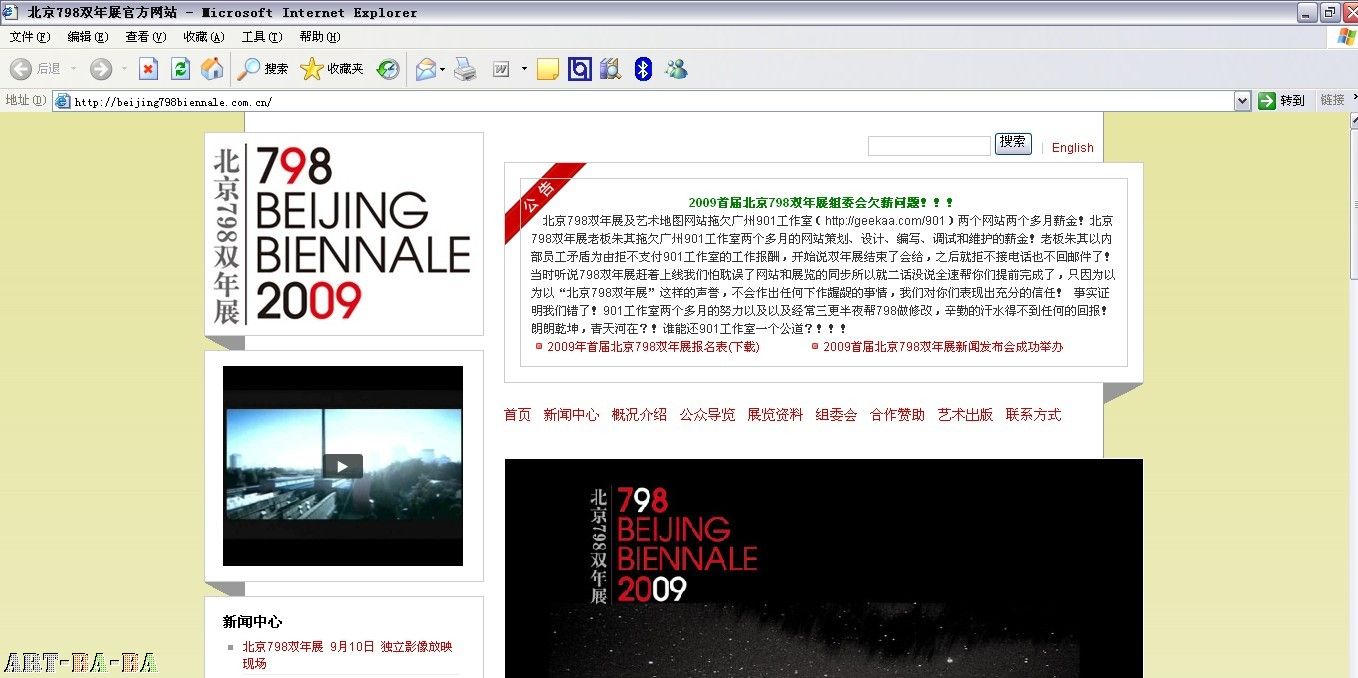
Task: Expand the address bar URL dropdown
Action: (x=1242, y=101)
